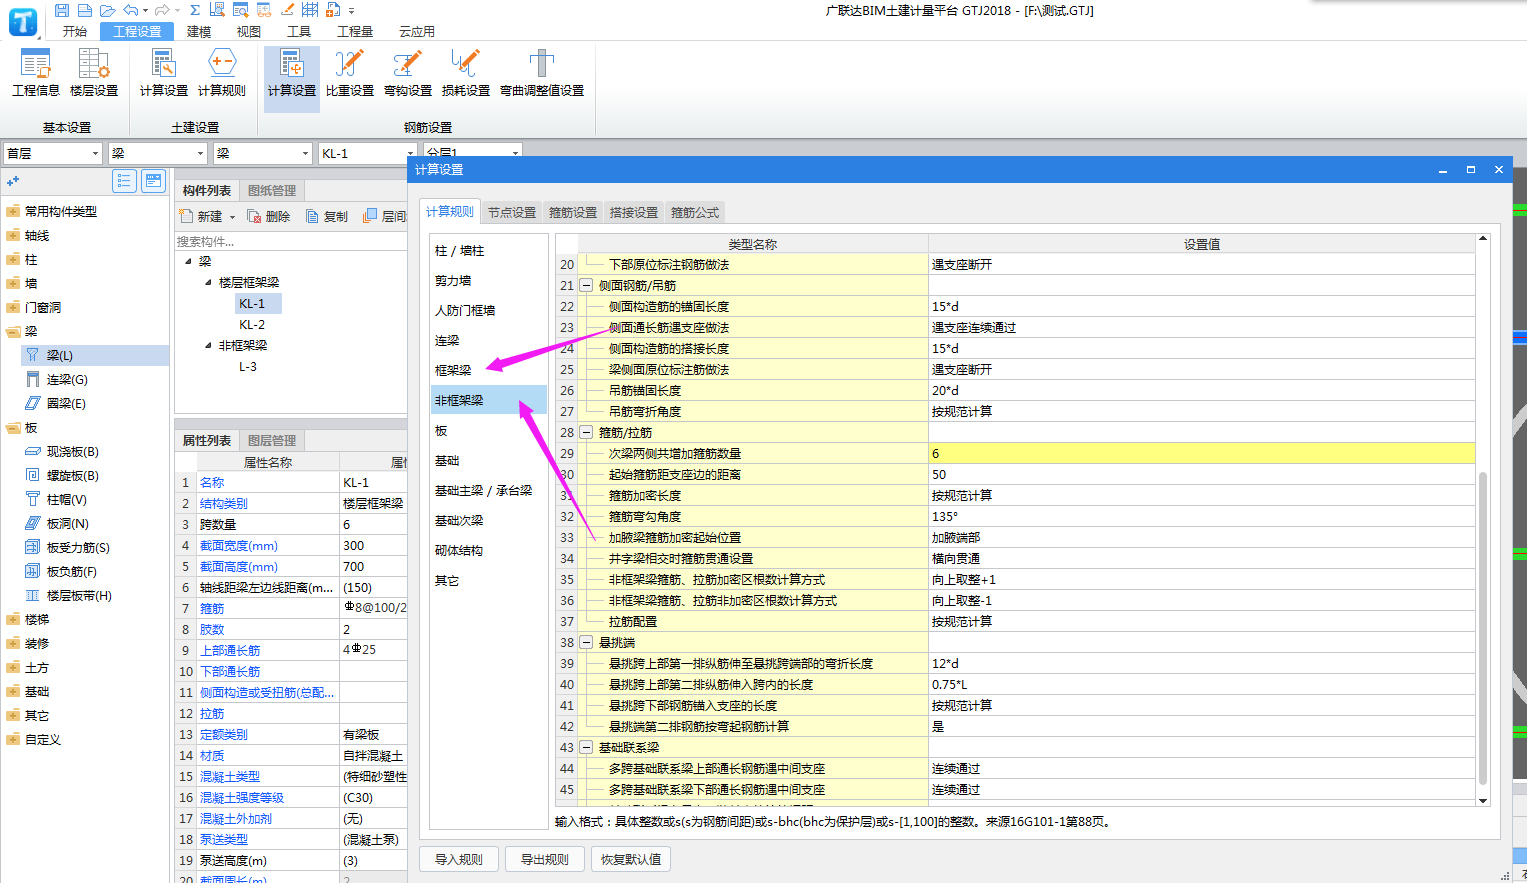This screenshot has width=1527, height=883.
Task: Collapse the 箍筋/拉筋 group row
Action: pos(586,432)
